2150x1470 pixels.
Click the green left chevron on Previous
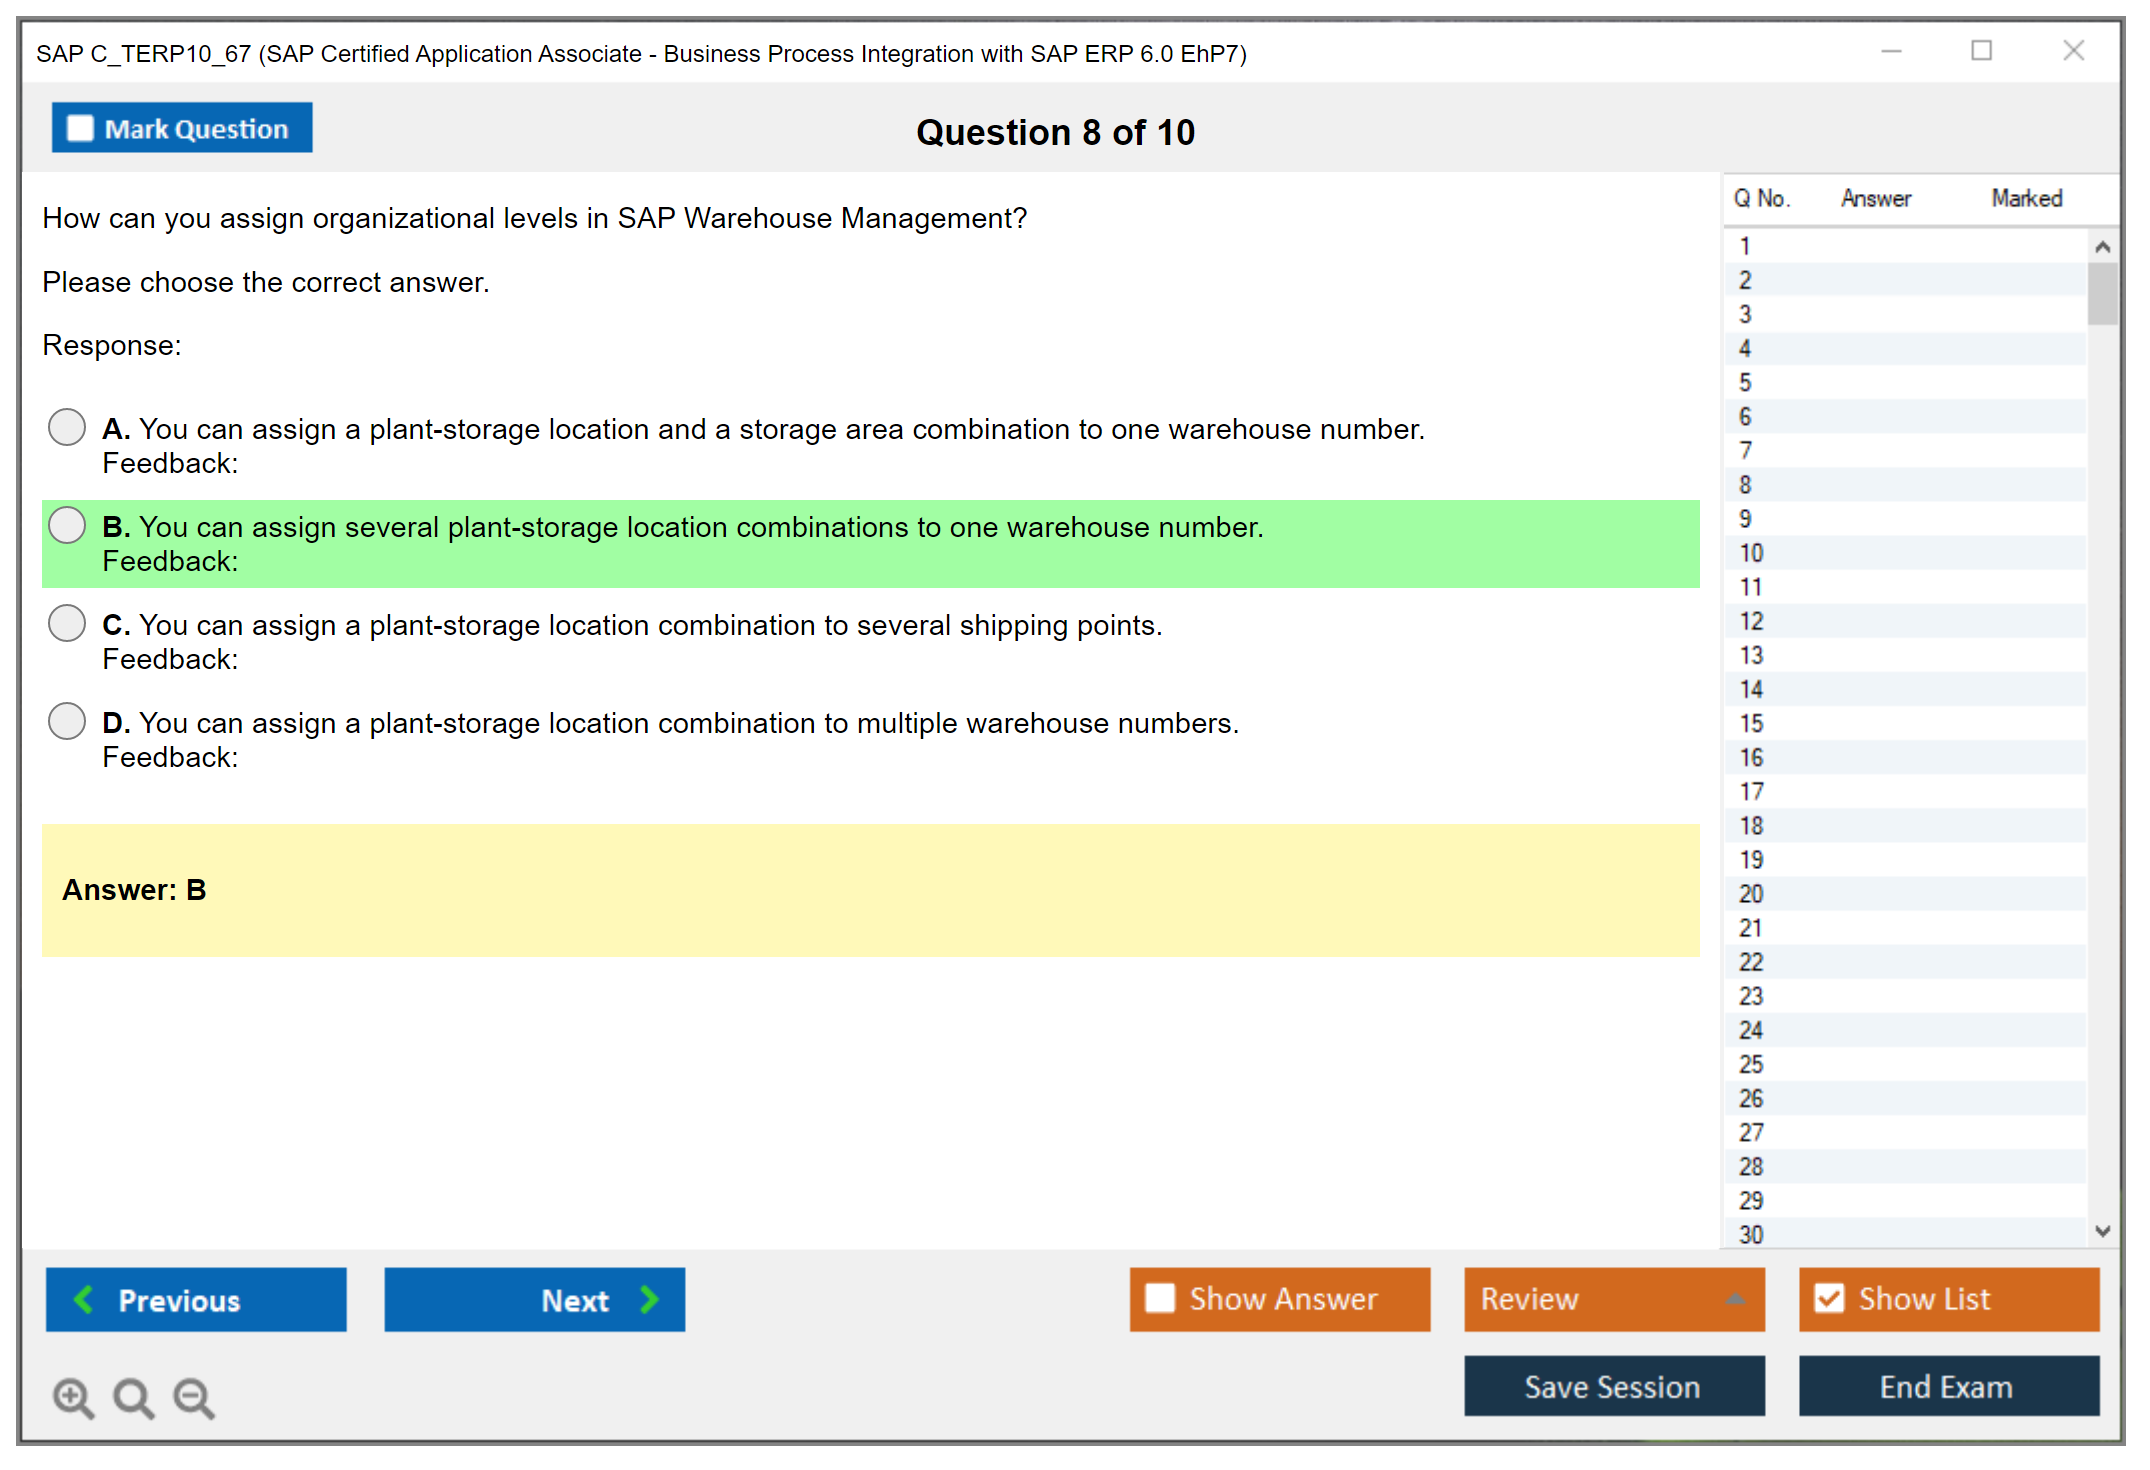click(x=84, y=1299)
